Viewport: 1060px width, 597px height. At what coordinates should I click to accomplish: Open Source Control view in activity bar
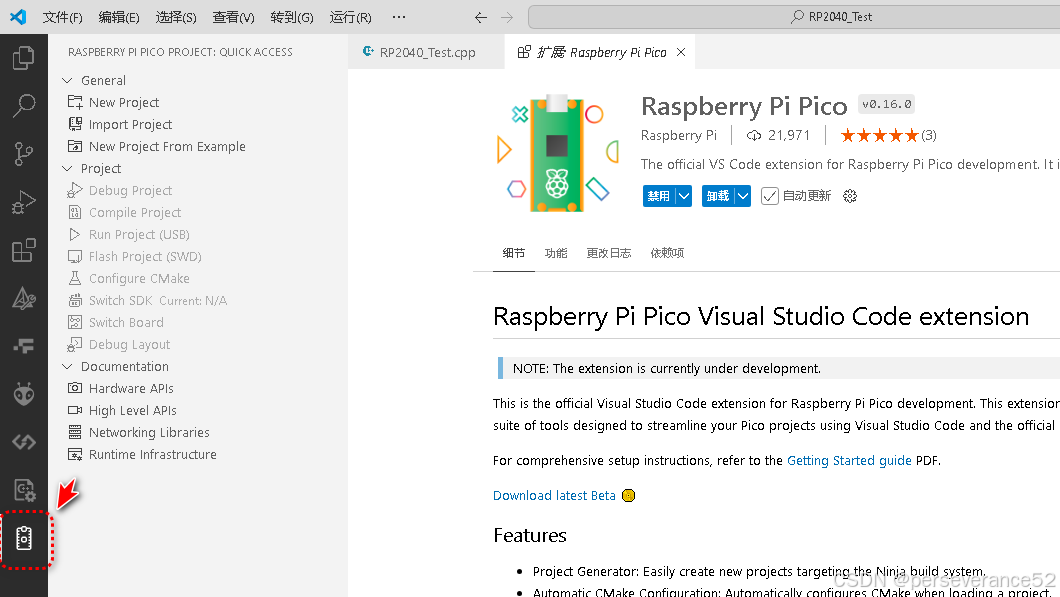point(24,154)
